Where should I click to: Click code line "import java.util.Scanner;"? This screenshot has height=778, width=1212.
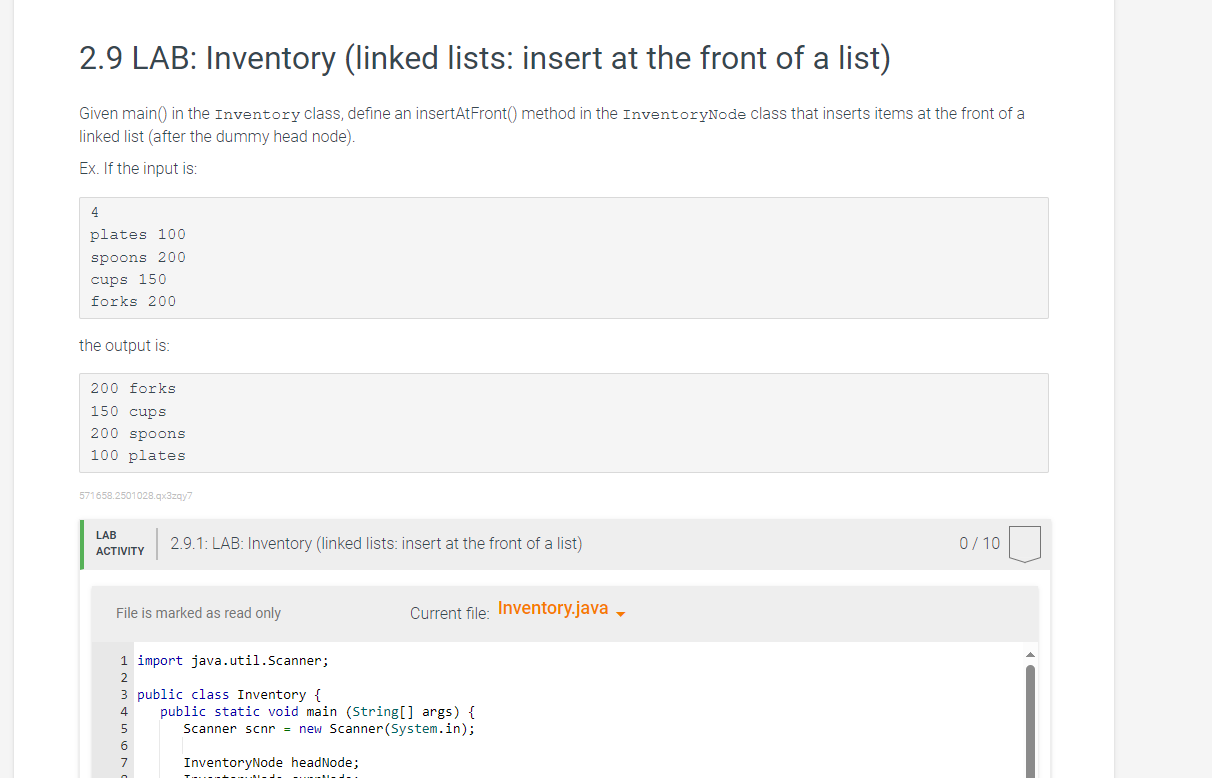[x=232, y=660]
